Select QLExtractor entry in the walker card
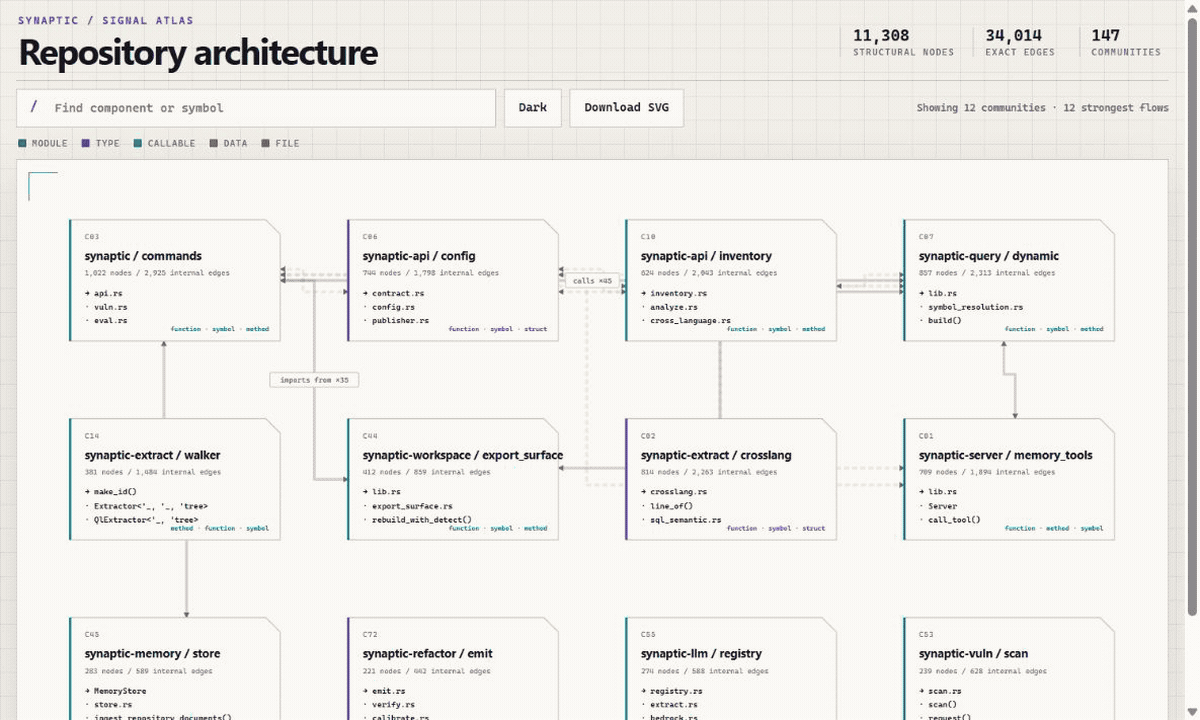The image size is (1200, 720). pos(146,519)
